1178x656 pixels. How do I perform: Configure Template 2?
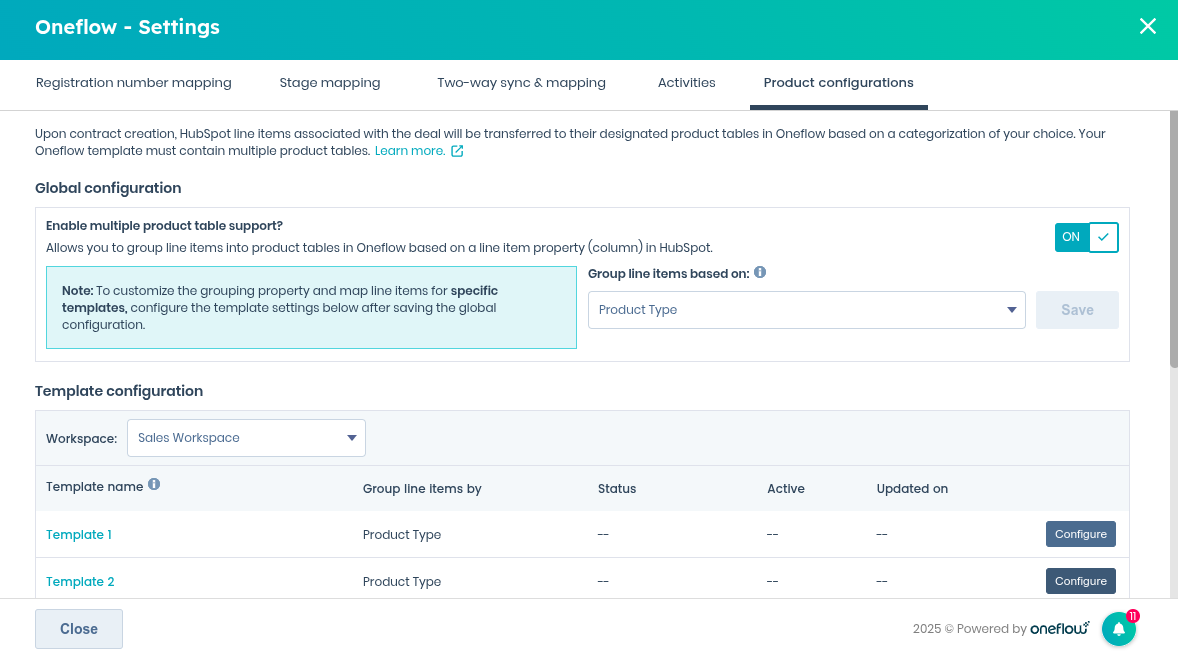tap(1080, 581)
